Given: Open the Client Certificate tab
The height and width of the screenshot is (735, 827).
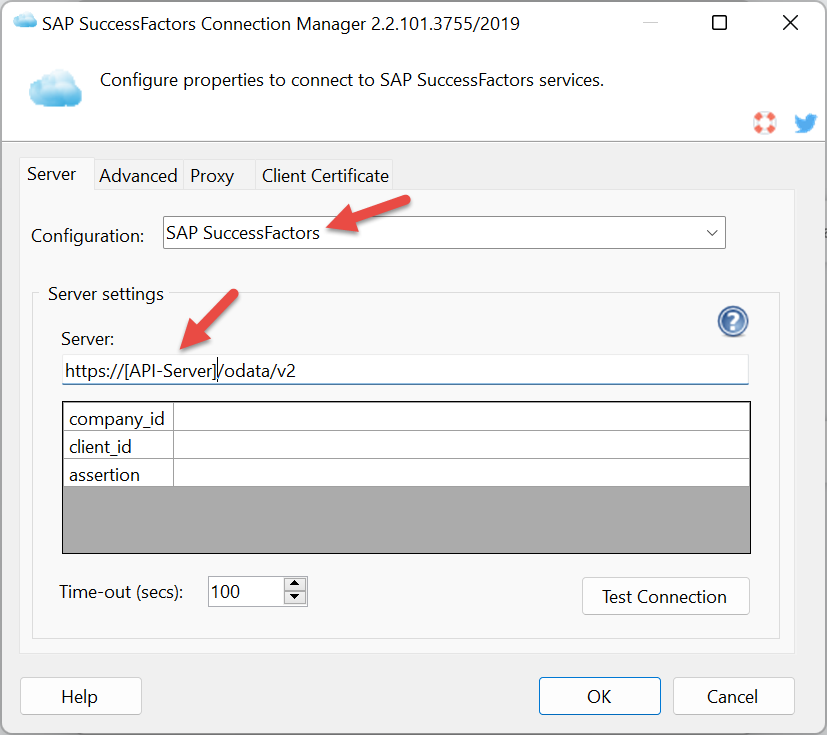Looking at the screenshot, I should (325, 176).
